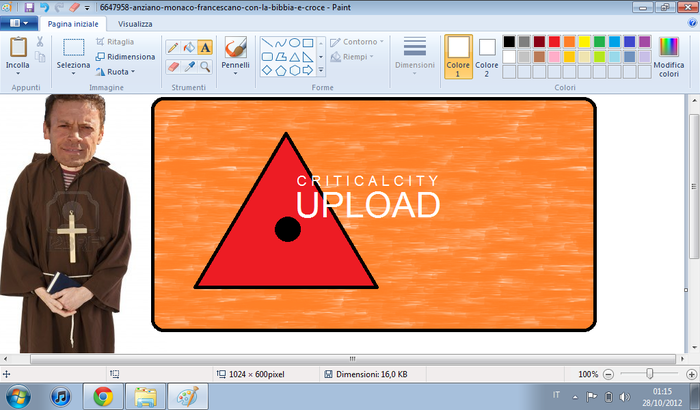Image resolution: width=700 pixels, height=410 pixels.
Task: Choose the Right arrow shape
Action: [x=308, y=70]
